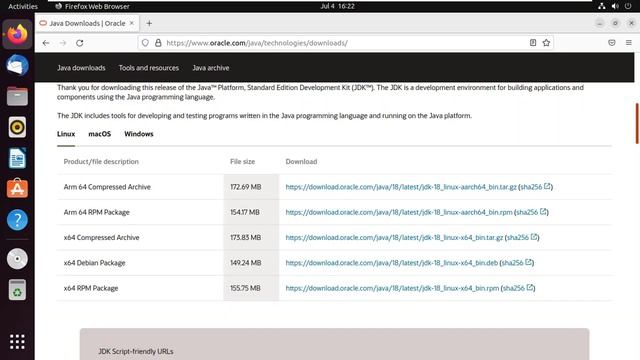The image size is (640, 360).
Task: Open Rhythmbox music player in dock
Action: coord(17,127)
